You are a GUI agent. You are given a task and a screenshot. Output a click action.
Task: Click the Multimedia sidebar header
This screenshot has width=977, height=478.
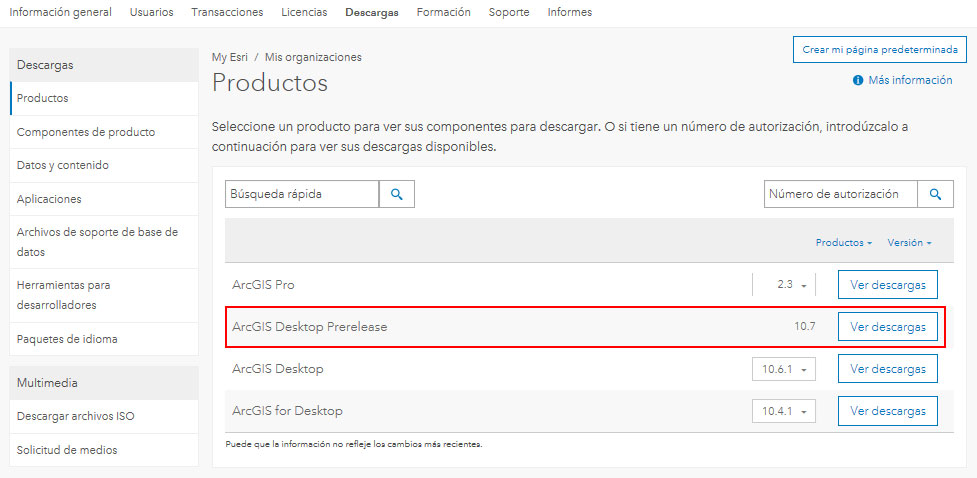pyautogui.click(x=104, y=383)
